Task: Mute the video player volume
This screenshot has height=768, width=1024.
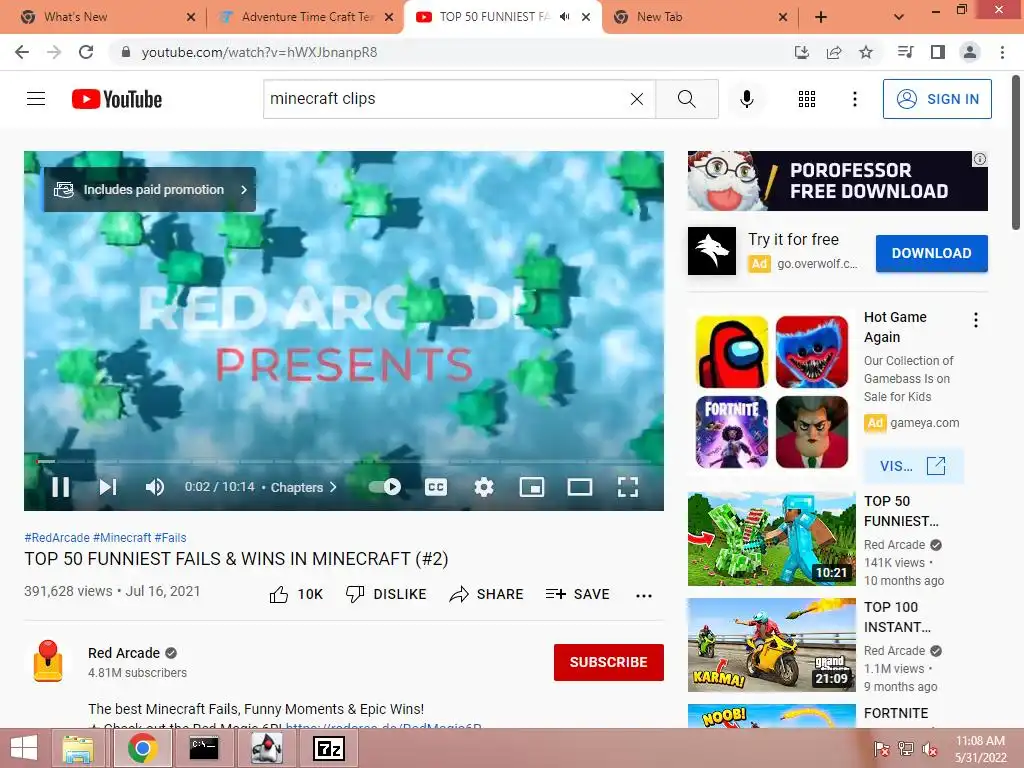Action: (155, 487)
